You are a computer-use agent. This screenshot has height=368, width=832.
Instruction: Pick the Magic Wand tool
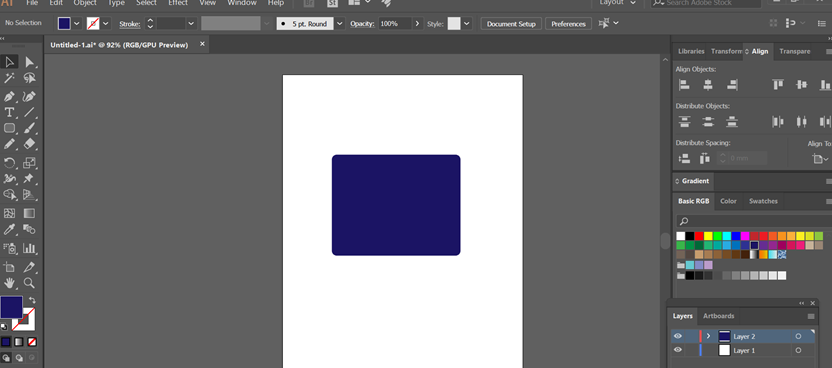tap(10, 78)
